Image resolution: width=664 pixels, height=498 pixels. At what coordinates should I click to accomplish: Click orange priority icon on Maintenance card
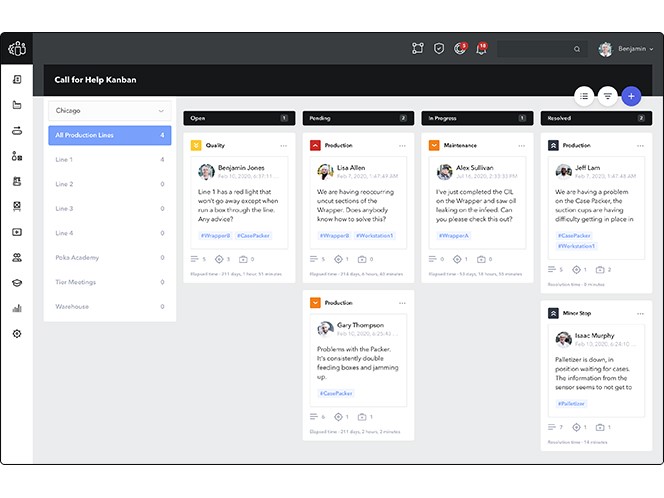434,145
